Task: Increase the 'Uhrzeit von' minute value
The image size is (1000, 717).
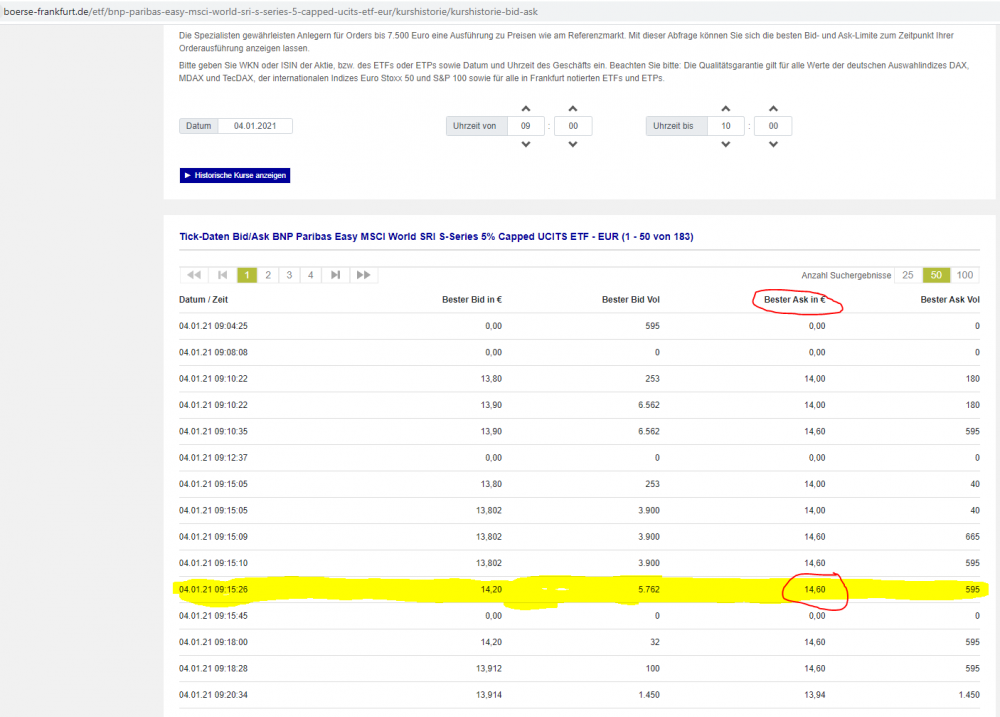Action: 573,108
